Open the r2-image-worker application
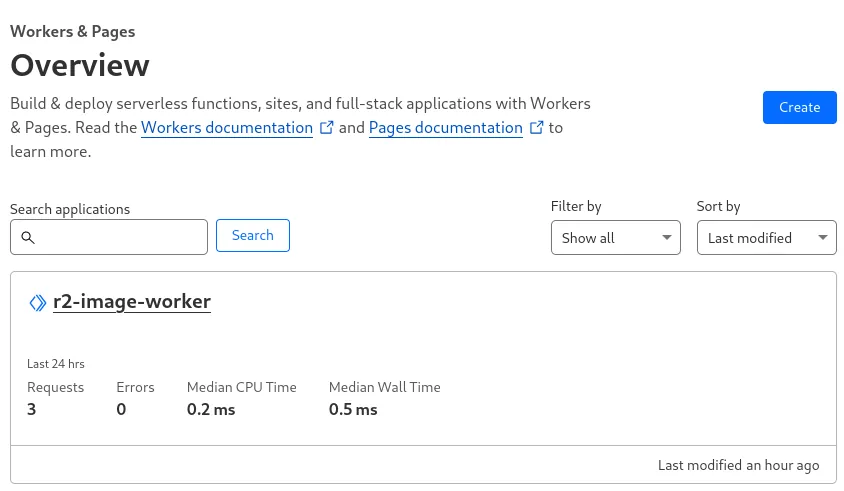The width and height of the screenshot is (844, 491). 132,302
